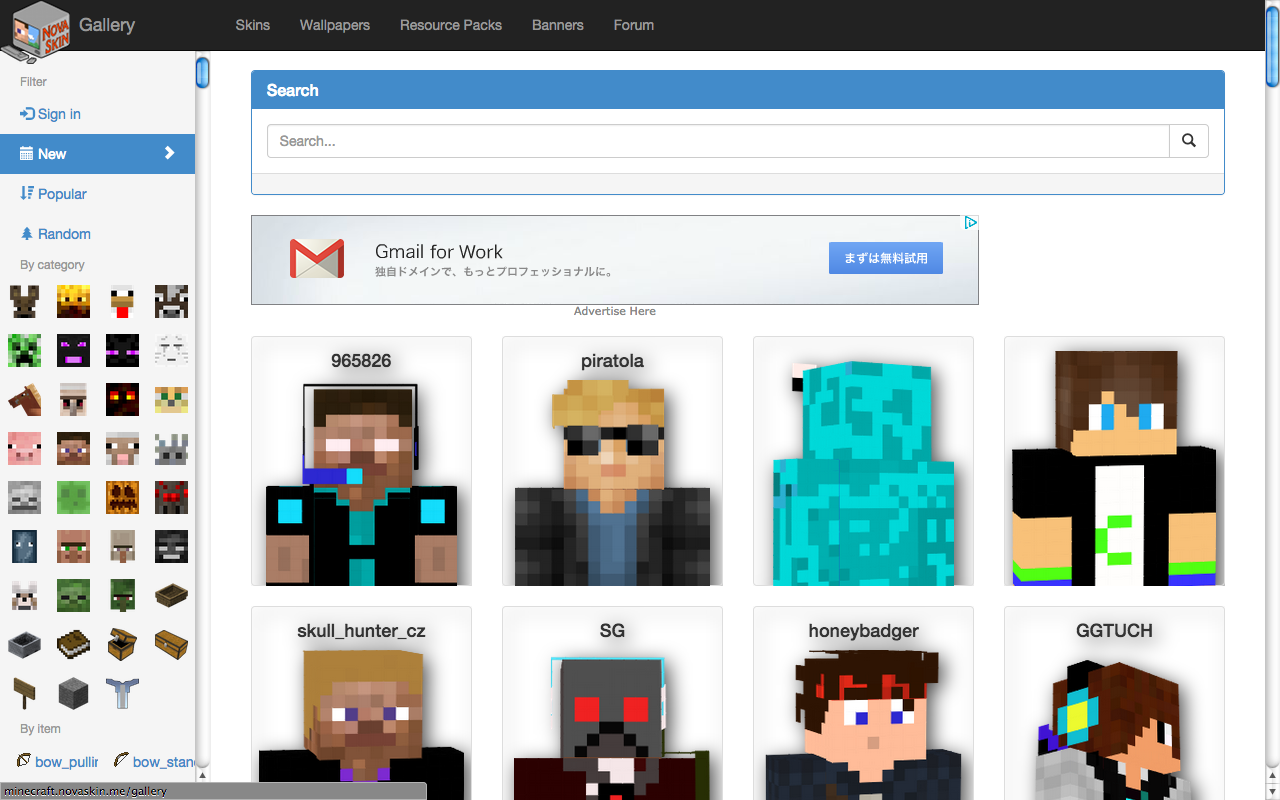Open the GGTUCH skin thumbnail
This screenshot has height=800, width=1280.
click(x=1114, y=703)
